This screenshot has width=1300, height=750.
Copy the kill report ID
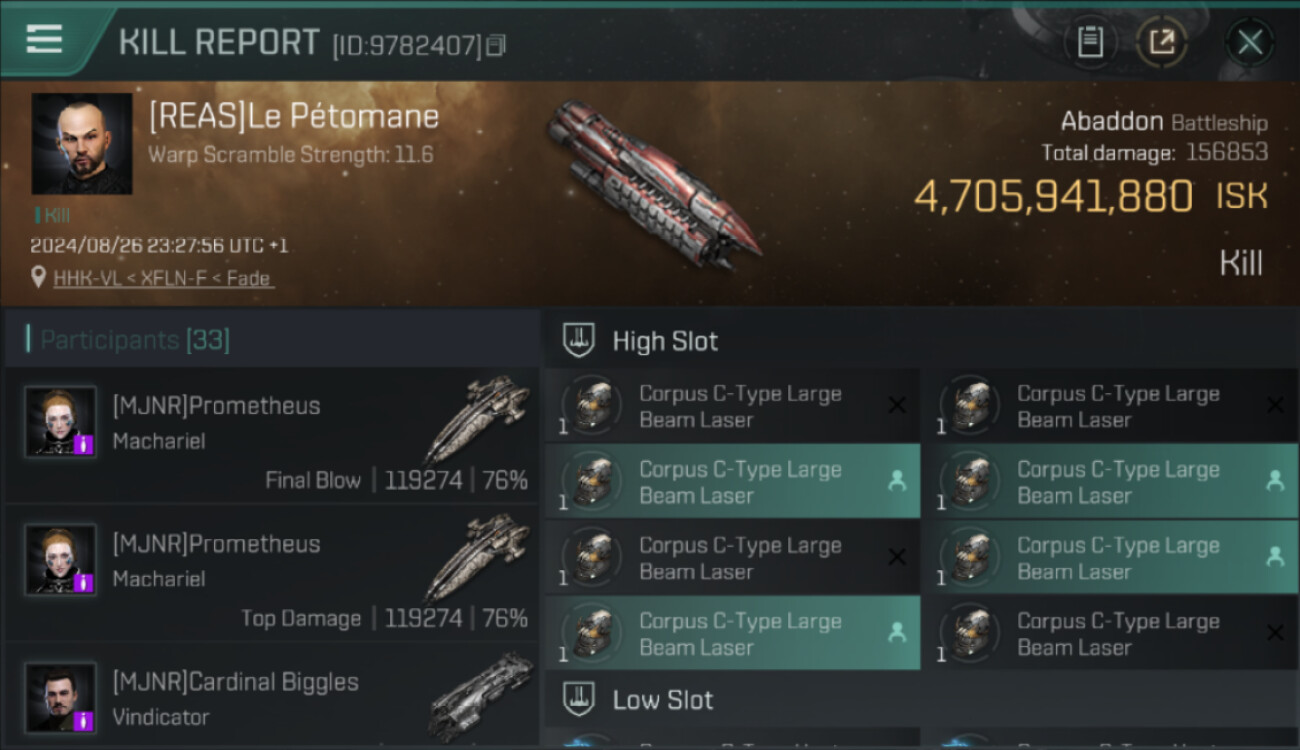pos(497,45)
